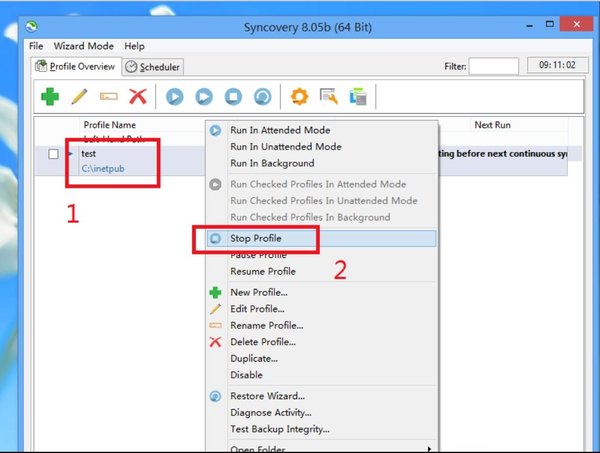Click the C:\inetpub path text

(103, 169)
